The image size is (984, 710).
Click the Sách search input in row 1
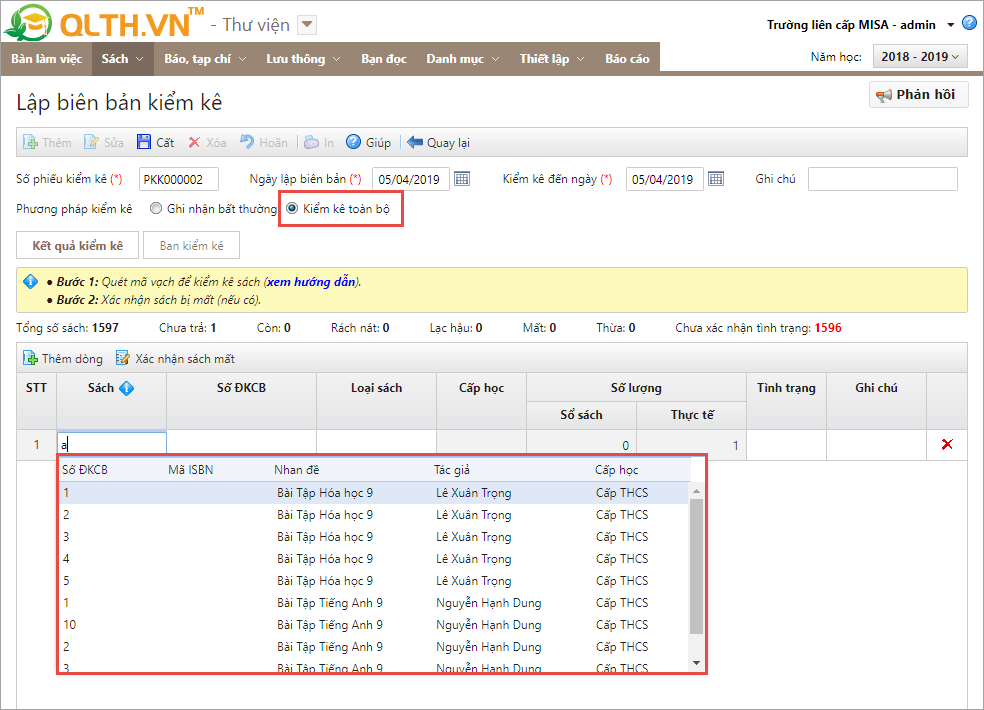112,444
